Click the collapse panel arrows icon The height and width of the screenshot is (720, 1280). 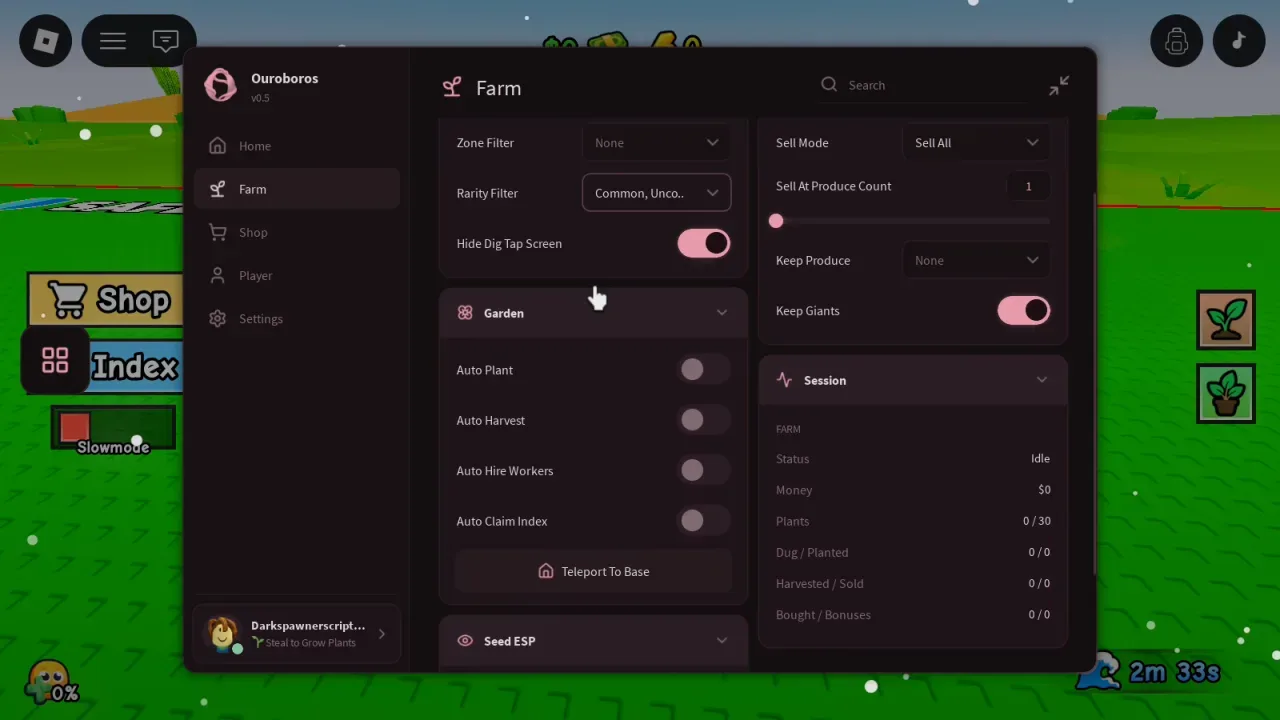click(x=1059, y=86)
